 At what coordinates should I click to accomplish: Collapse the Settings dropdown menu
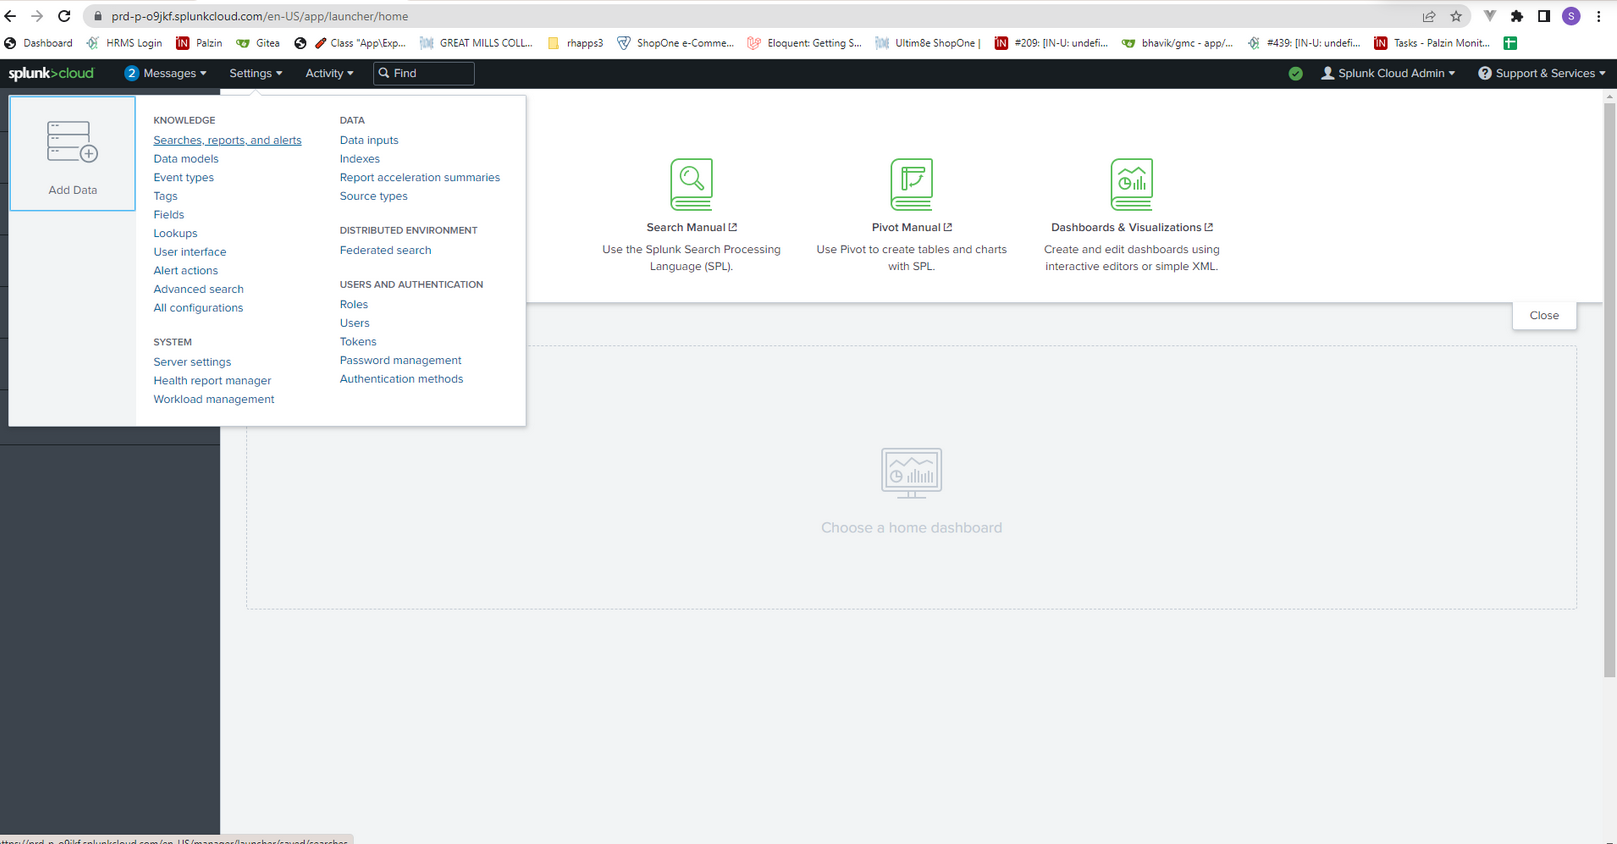256,73
